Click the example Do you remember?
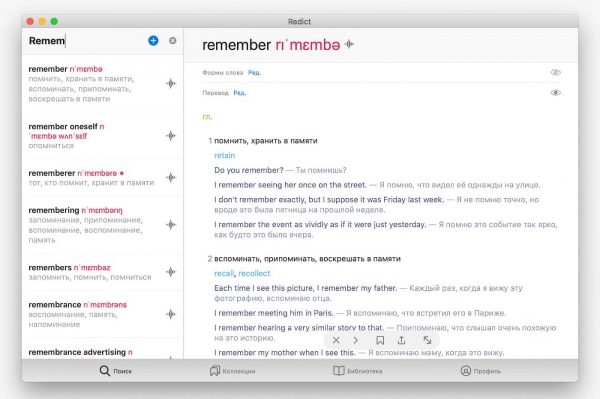Screen dimensions: 600x399 [x=249, y=170]
